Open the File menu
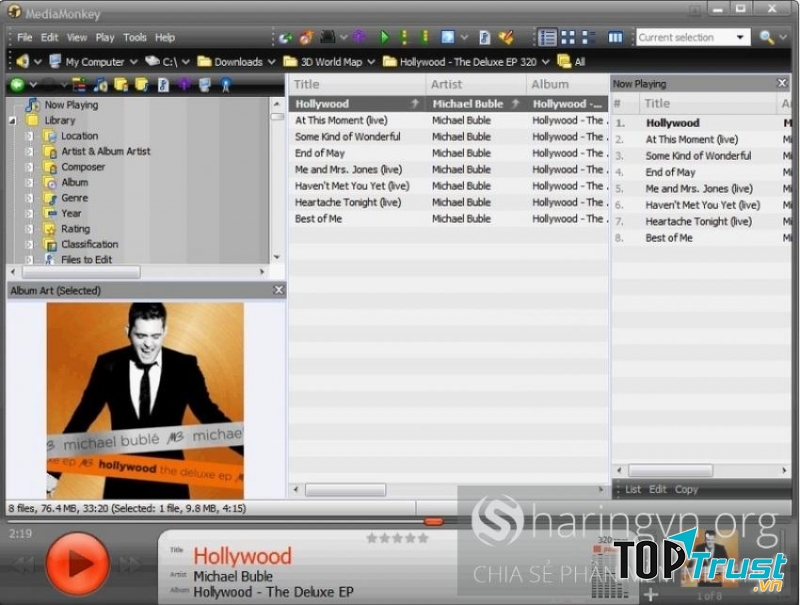Image resolution: width=800 pixels, height=605 pixels. 24,37
